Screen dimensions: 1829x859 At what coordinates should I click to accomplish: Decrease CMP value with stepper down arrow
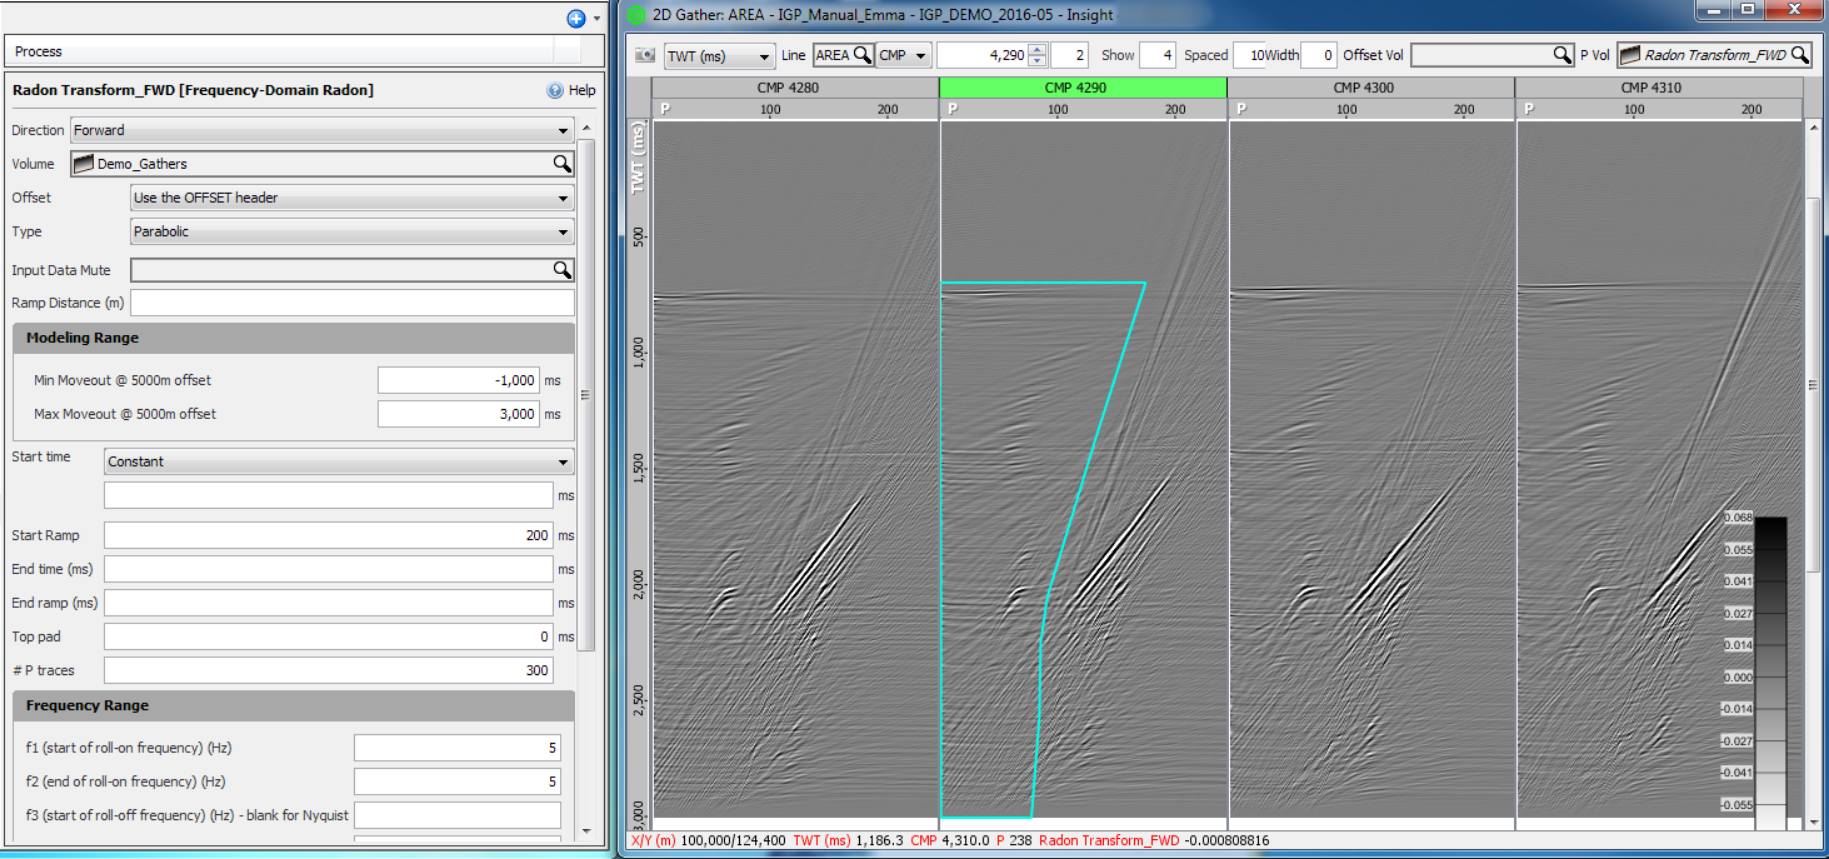tap(1038, 61)
